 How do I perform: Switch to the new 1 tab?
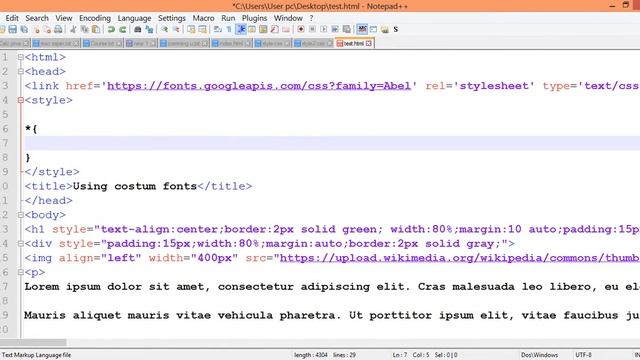(140, 43)
